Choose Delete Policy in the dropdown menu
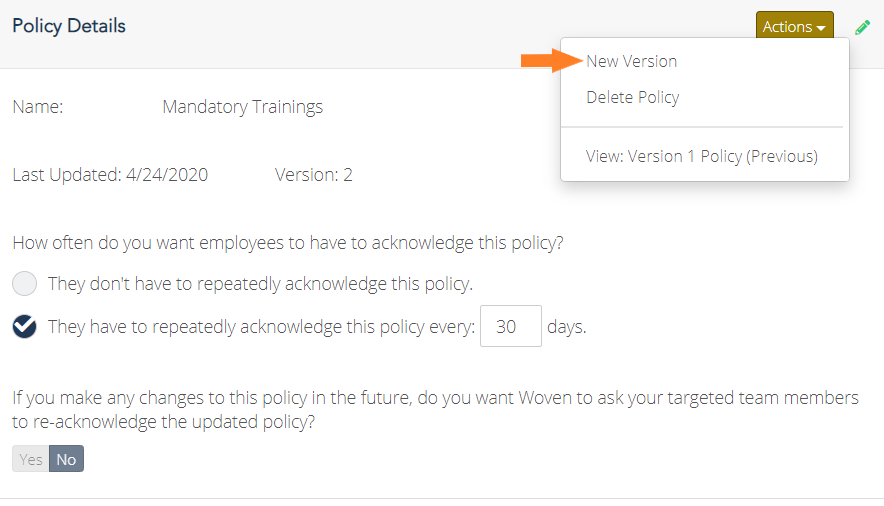The width and height of the screenshot is (884, 506). [x=633, y=97]
